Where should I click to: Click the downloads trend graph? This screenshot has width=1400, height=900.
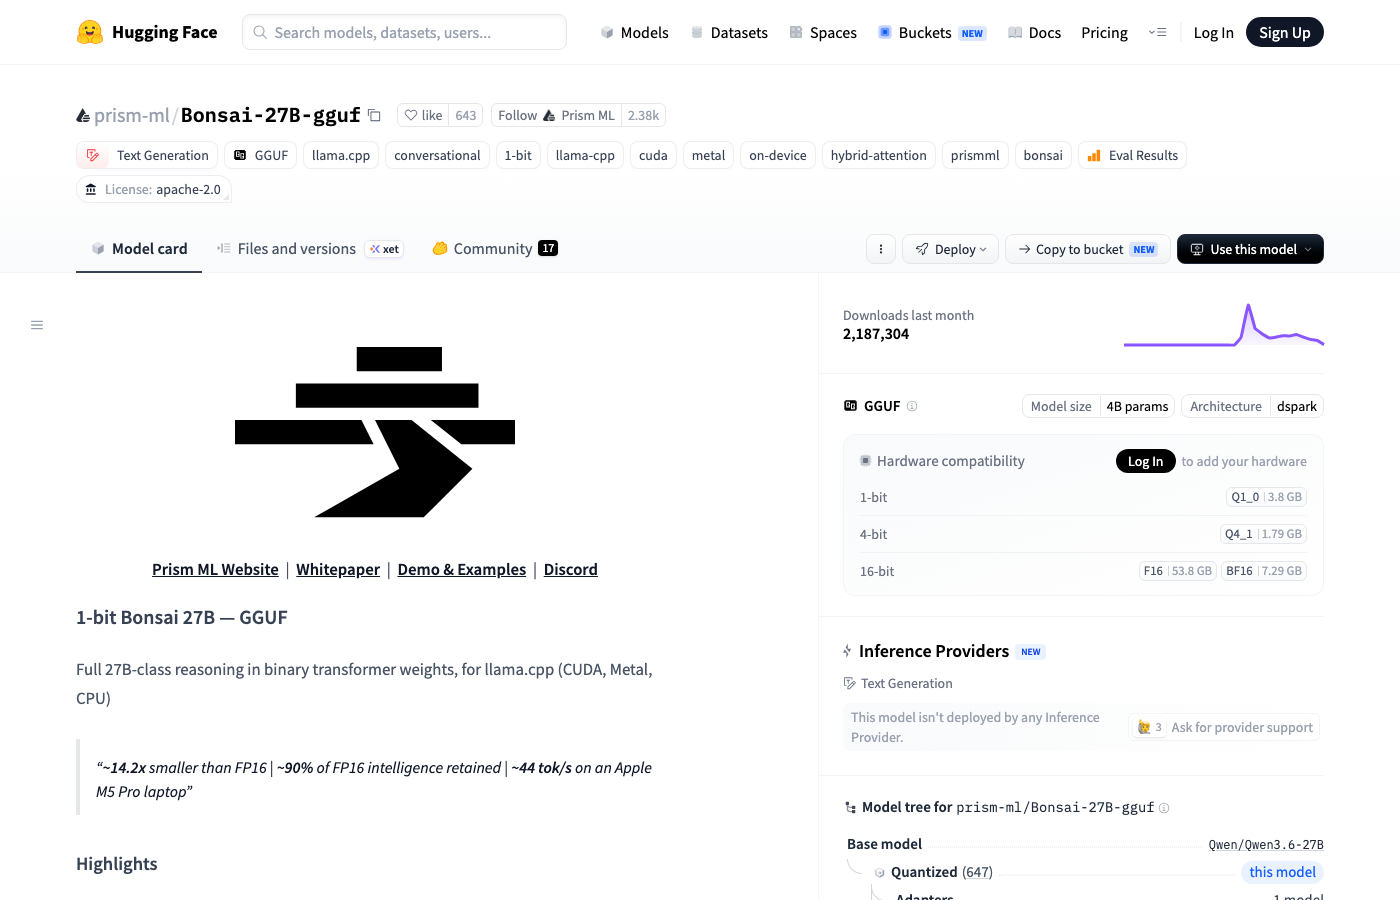click(1224, 326)
